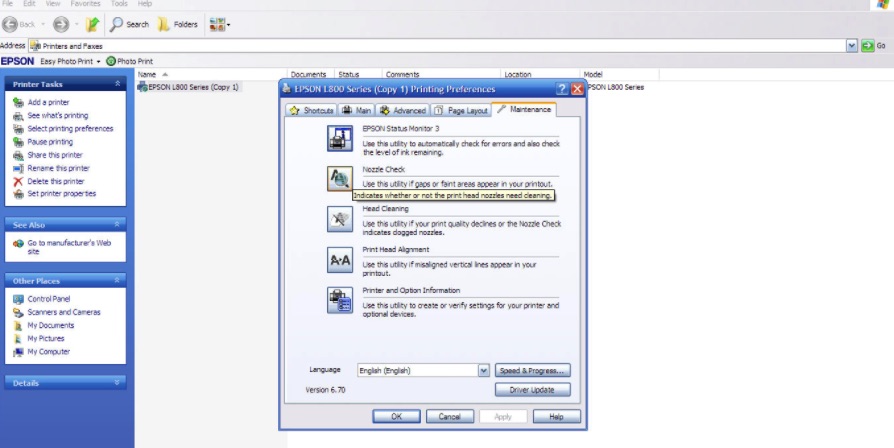Collapse the Other Places panel
This screenshot has height=448, width=894.
(117, 280)
